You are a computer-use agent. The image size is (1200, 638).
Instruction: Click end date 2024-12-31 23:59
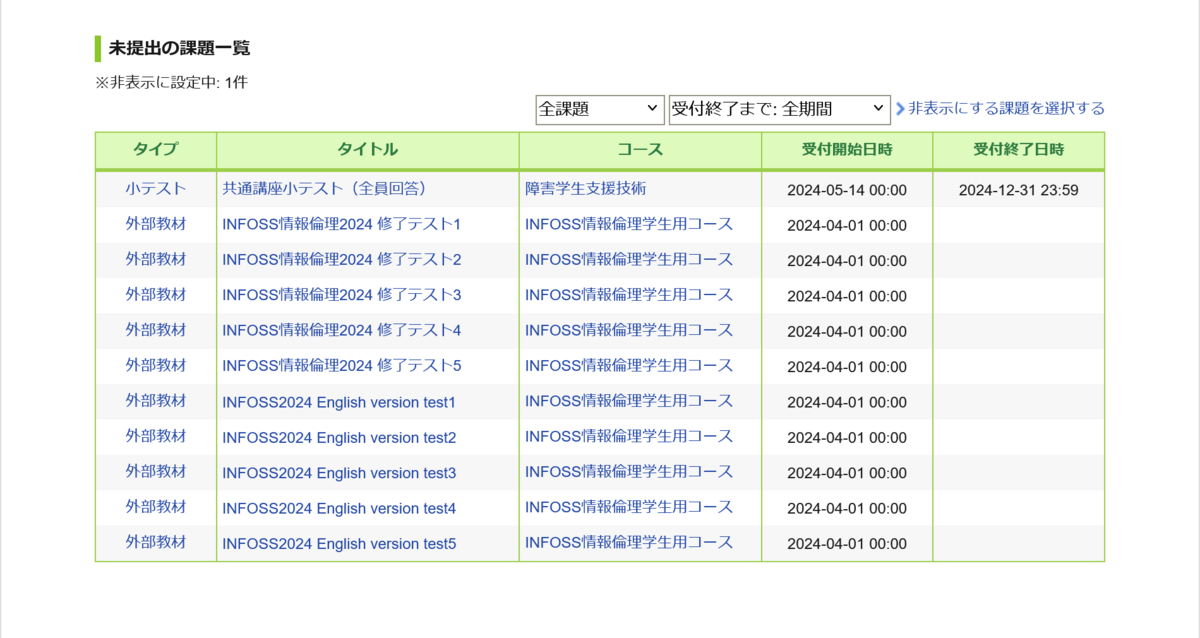pyautogui.click(x=1019, y=190)
